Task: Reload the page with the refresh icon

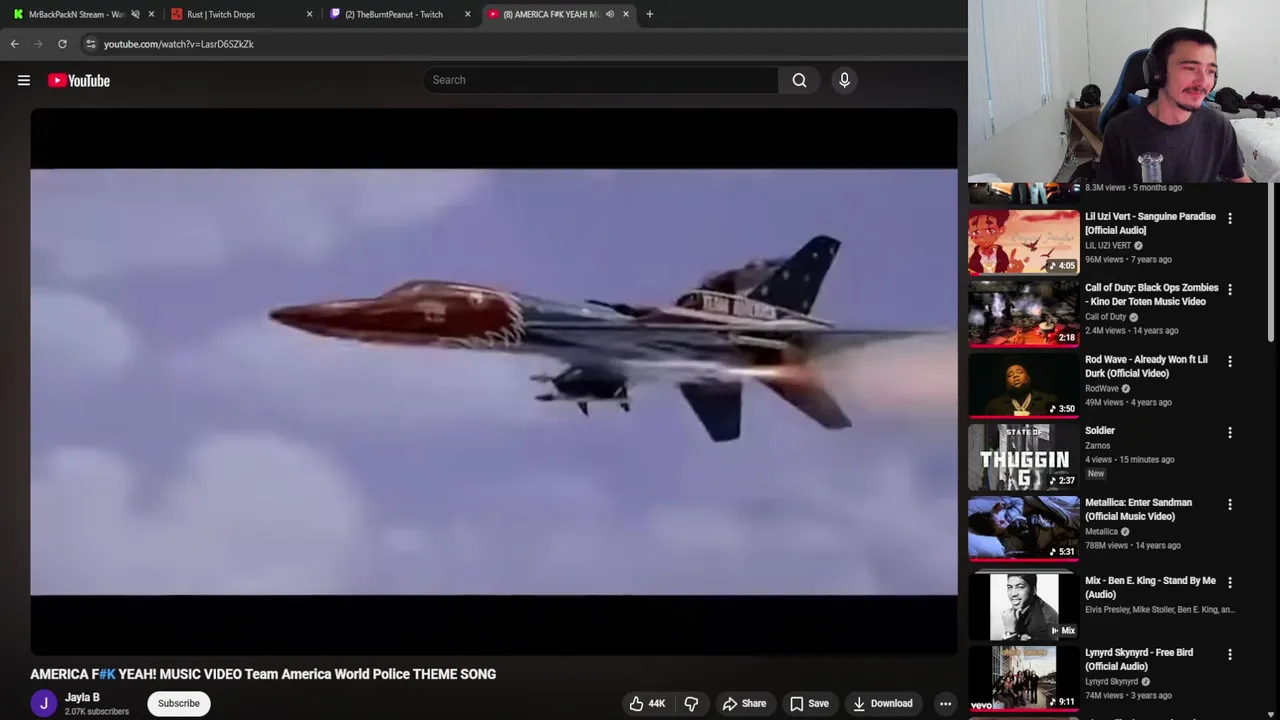Action: click(x=62, y=44)
